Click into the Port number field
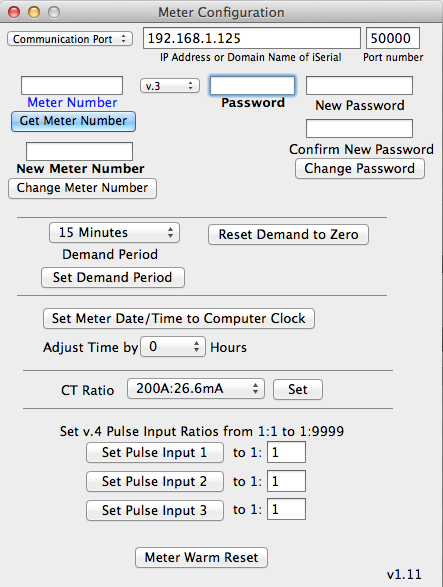Viewport: 443px width, 587px height. [x=392, y=38]
